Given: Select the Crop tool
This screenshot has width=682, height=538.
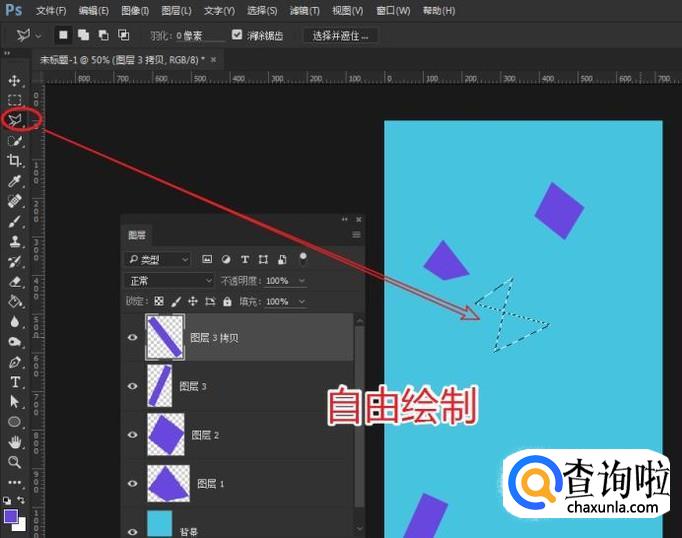Looking at the screenshot, I should [15, 161].
